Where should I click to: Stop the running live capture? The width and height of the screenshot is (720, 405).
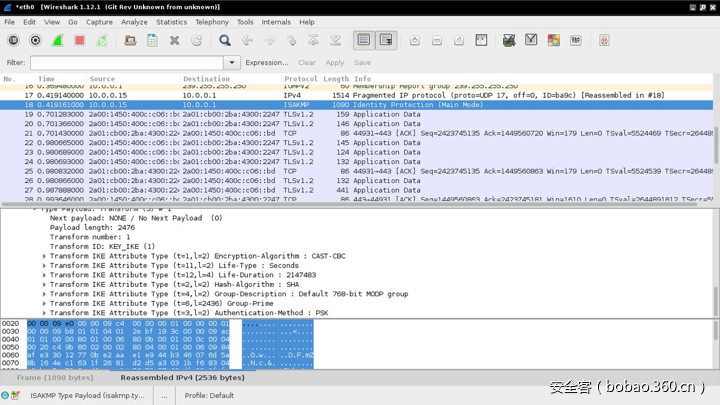coord(80,40)
